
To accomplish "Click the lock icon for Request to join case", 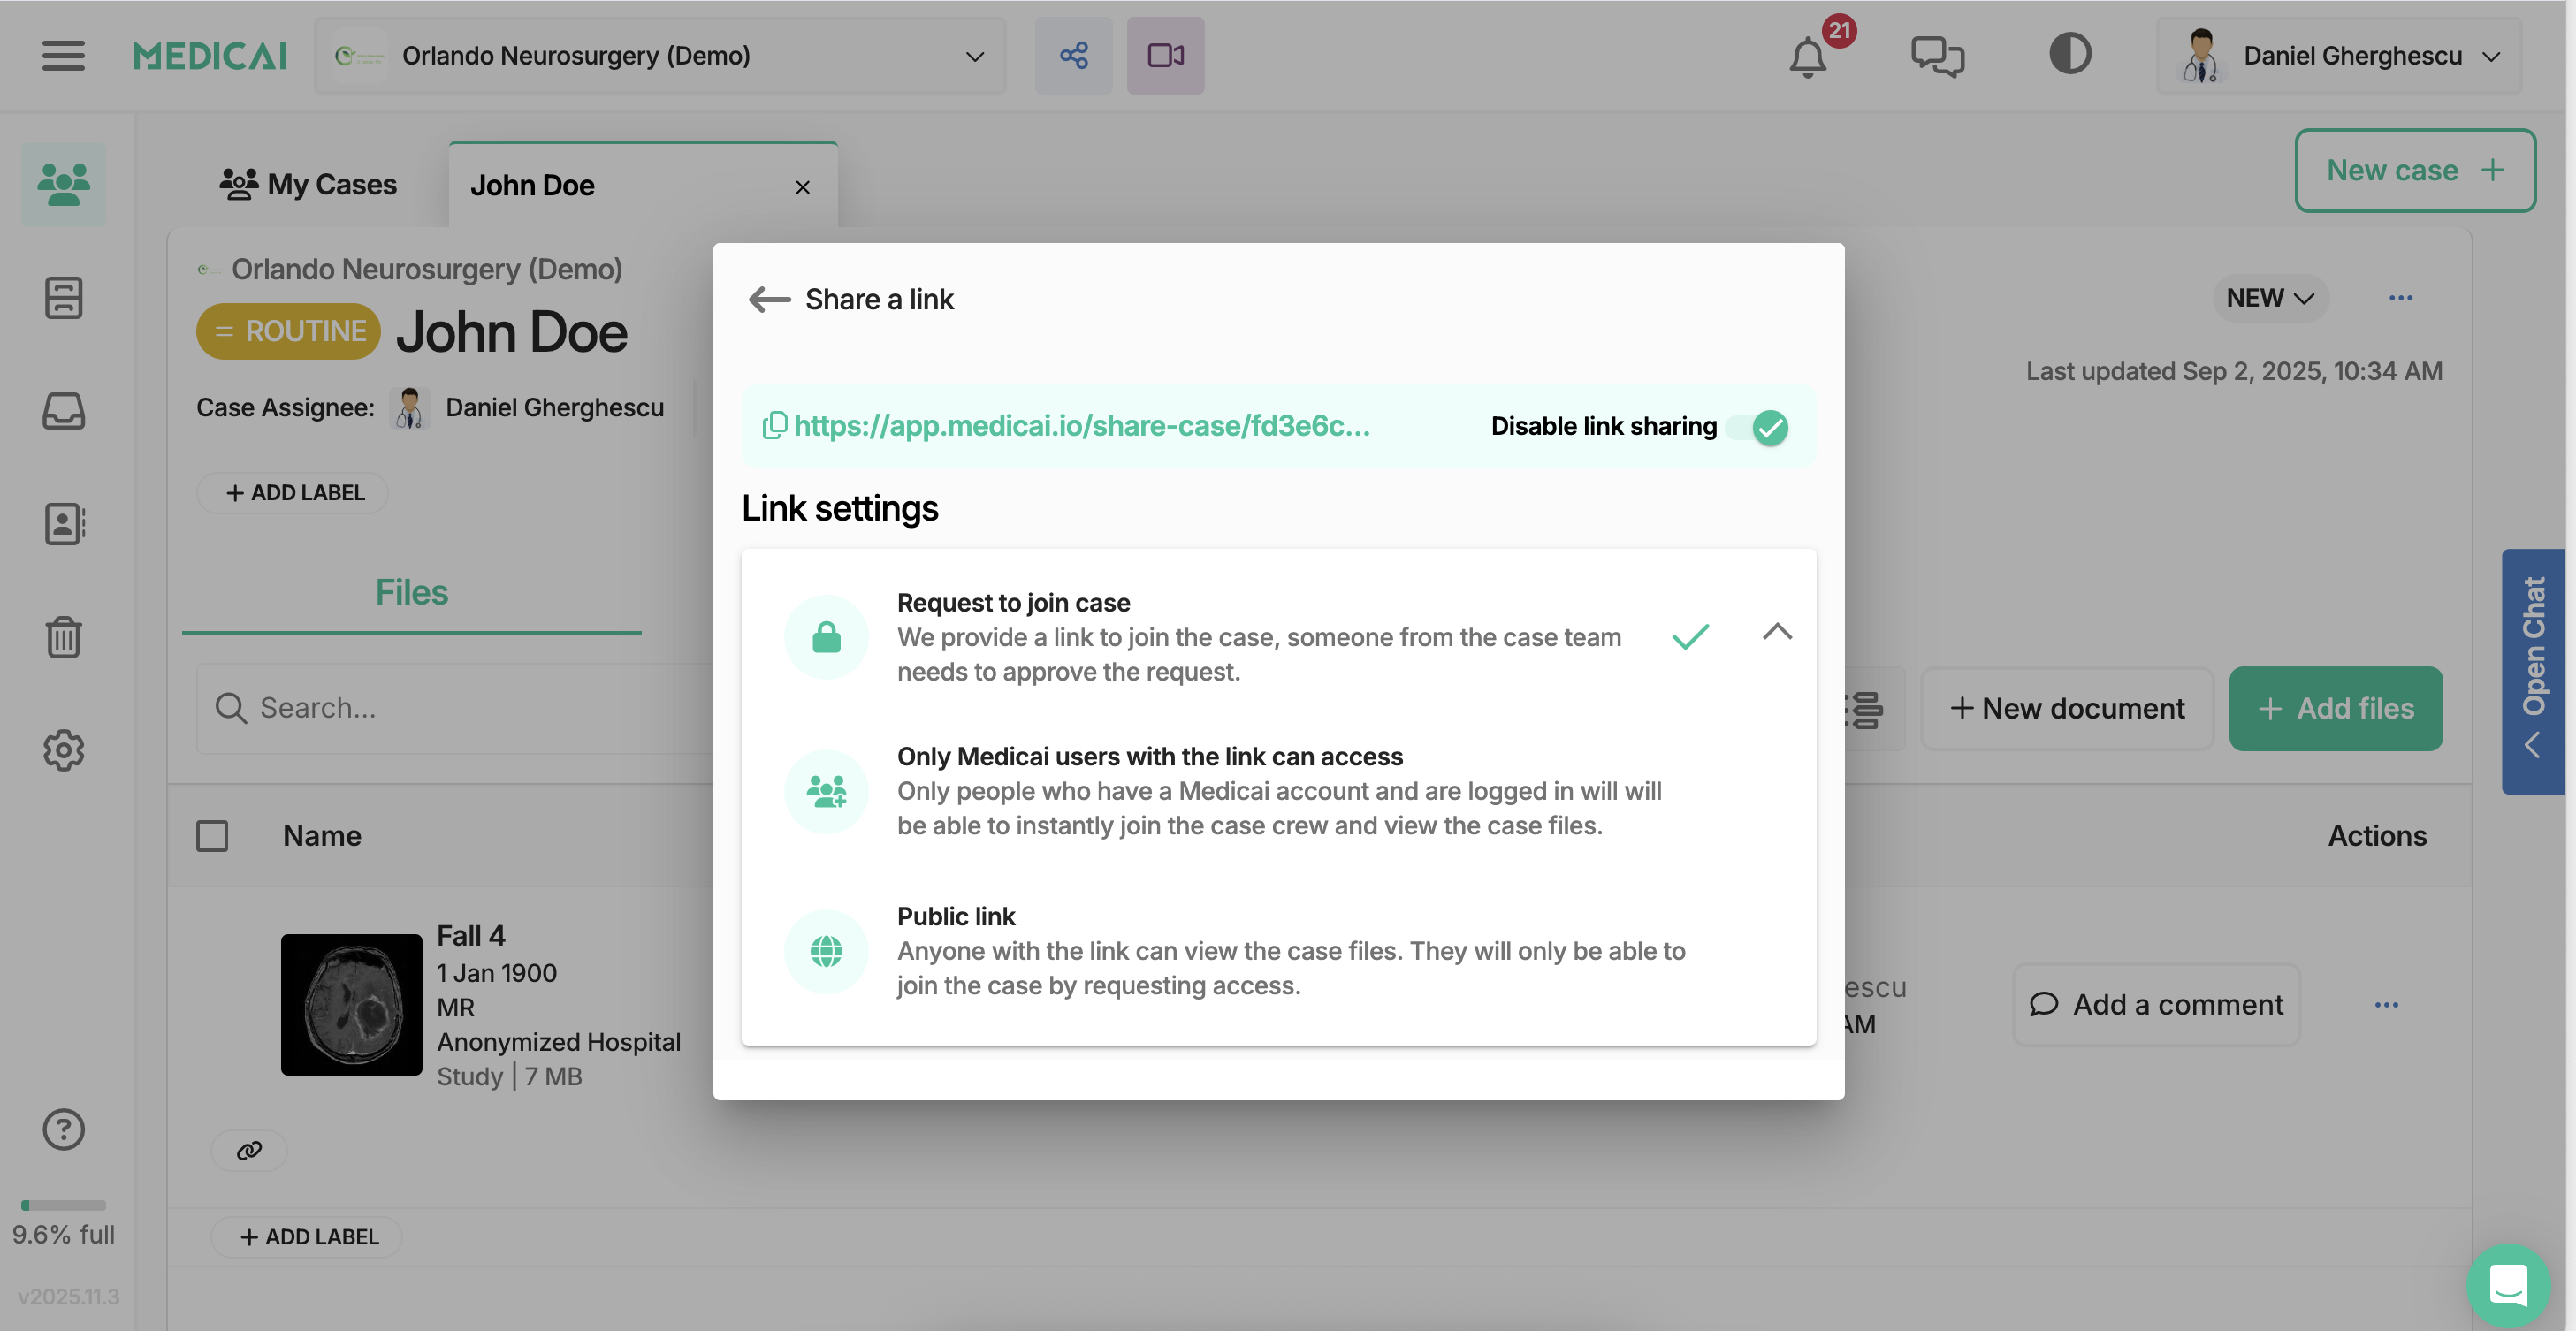I will 826,637.
